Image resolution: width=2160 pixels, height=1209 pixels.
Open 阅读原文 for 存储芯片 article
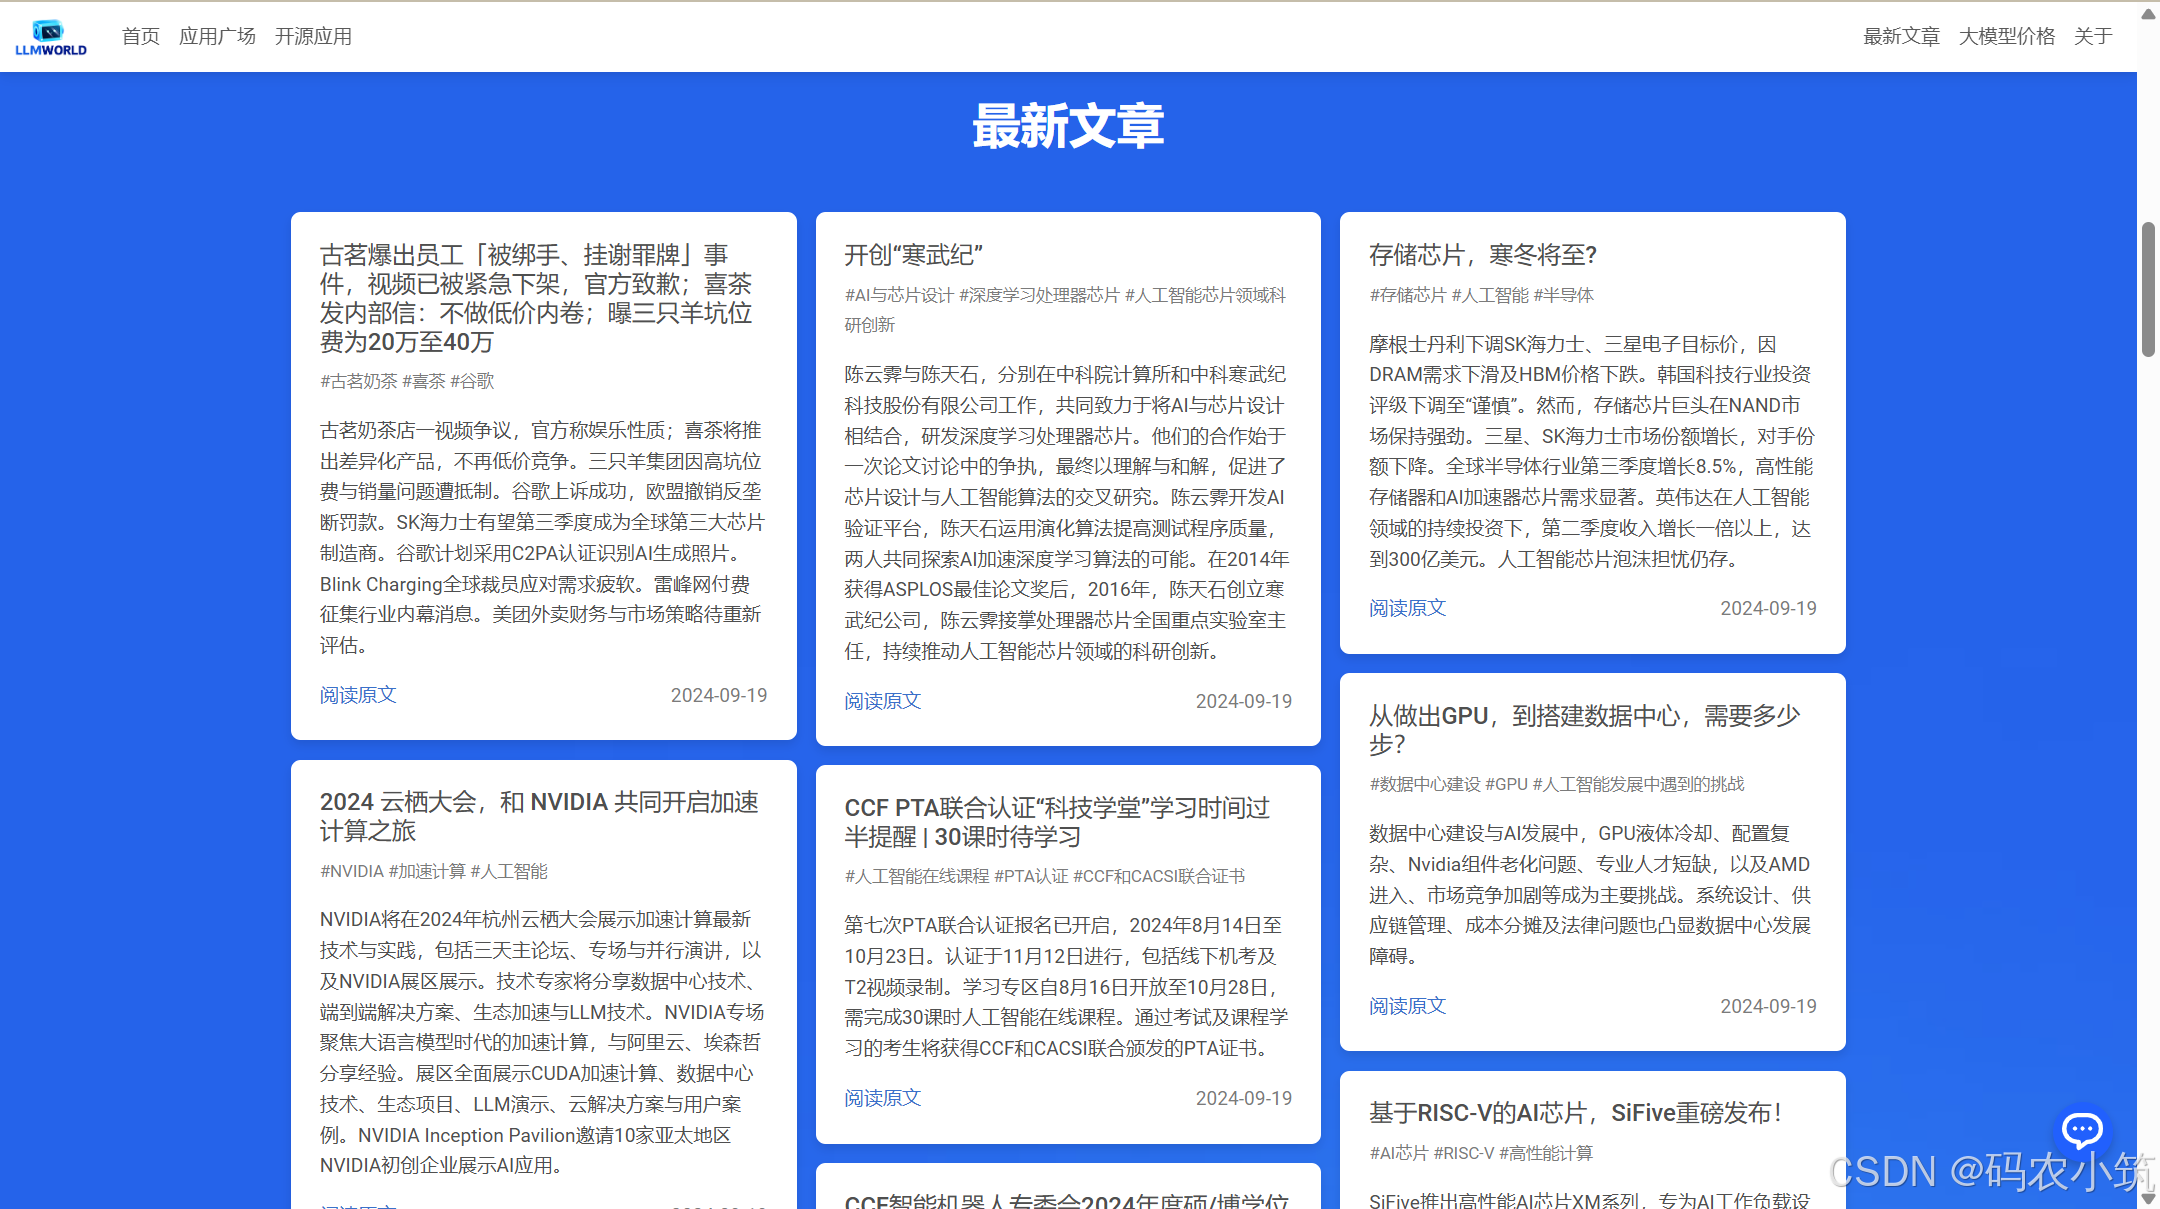pyautogui.click(x=1407, y=608)
